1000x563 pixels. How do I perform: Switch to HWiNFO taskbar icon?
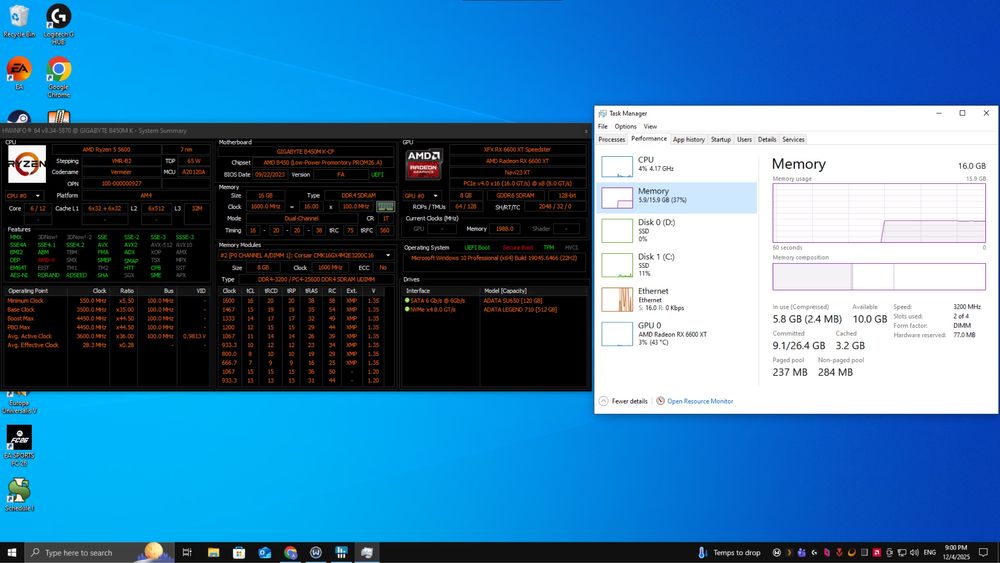coord(341,552)
